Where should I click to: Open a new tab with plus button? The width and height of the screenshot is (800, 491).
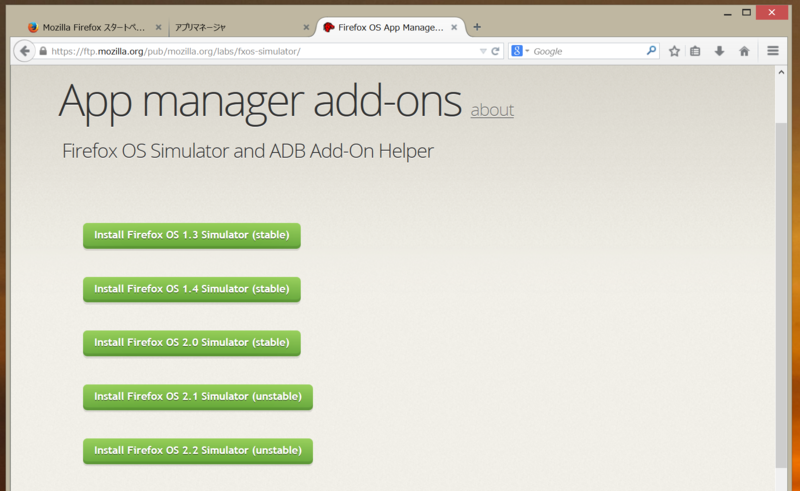[x=477, y=27]
